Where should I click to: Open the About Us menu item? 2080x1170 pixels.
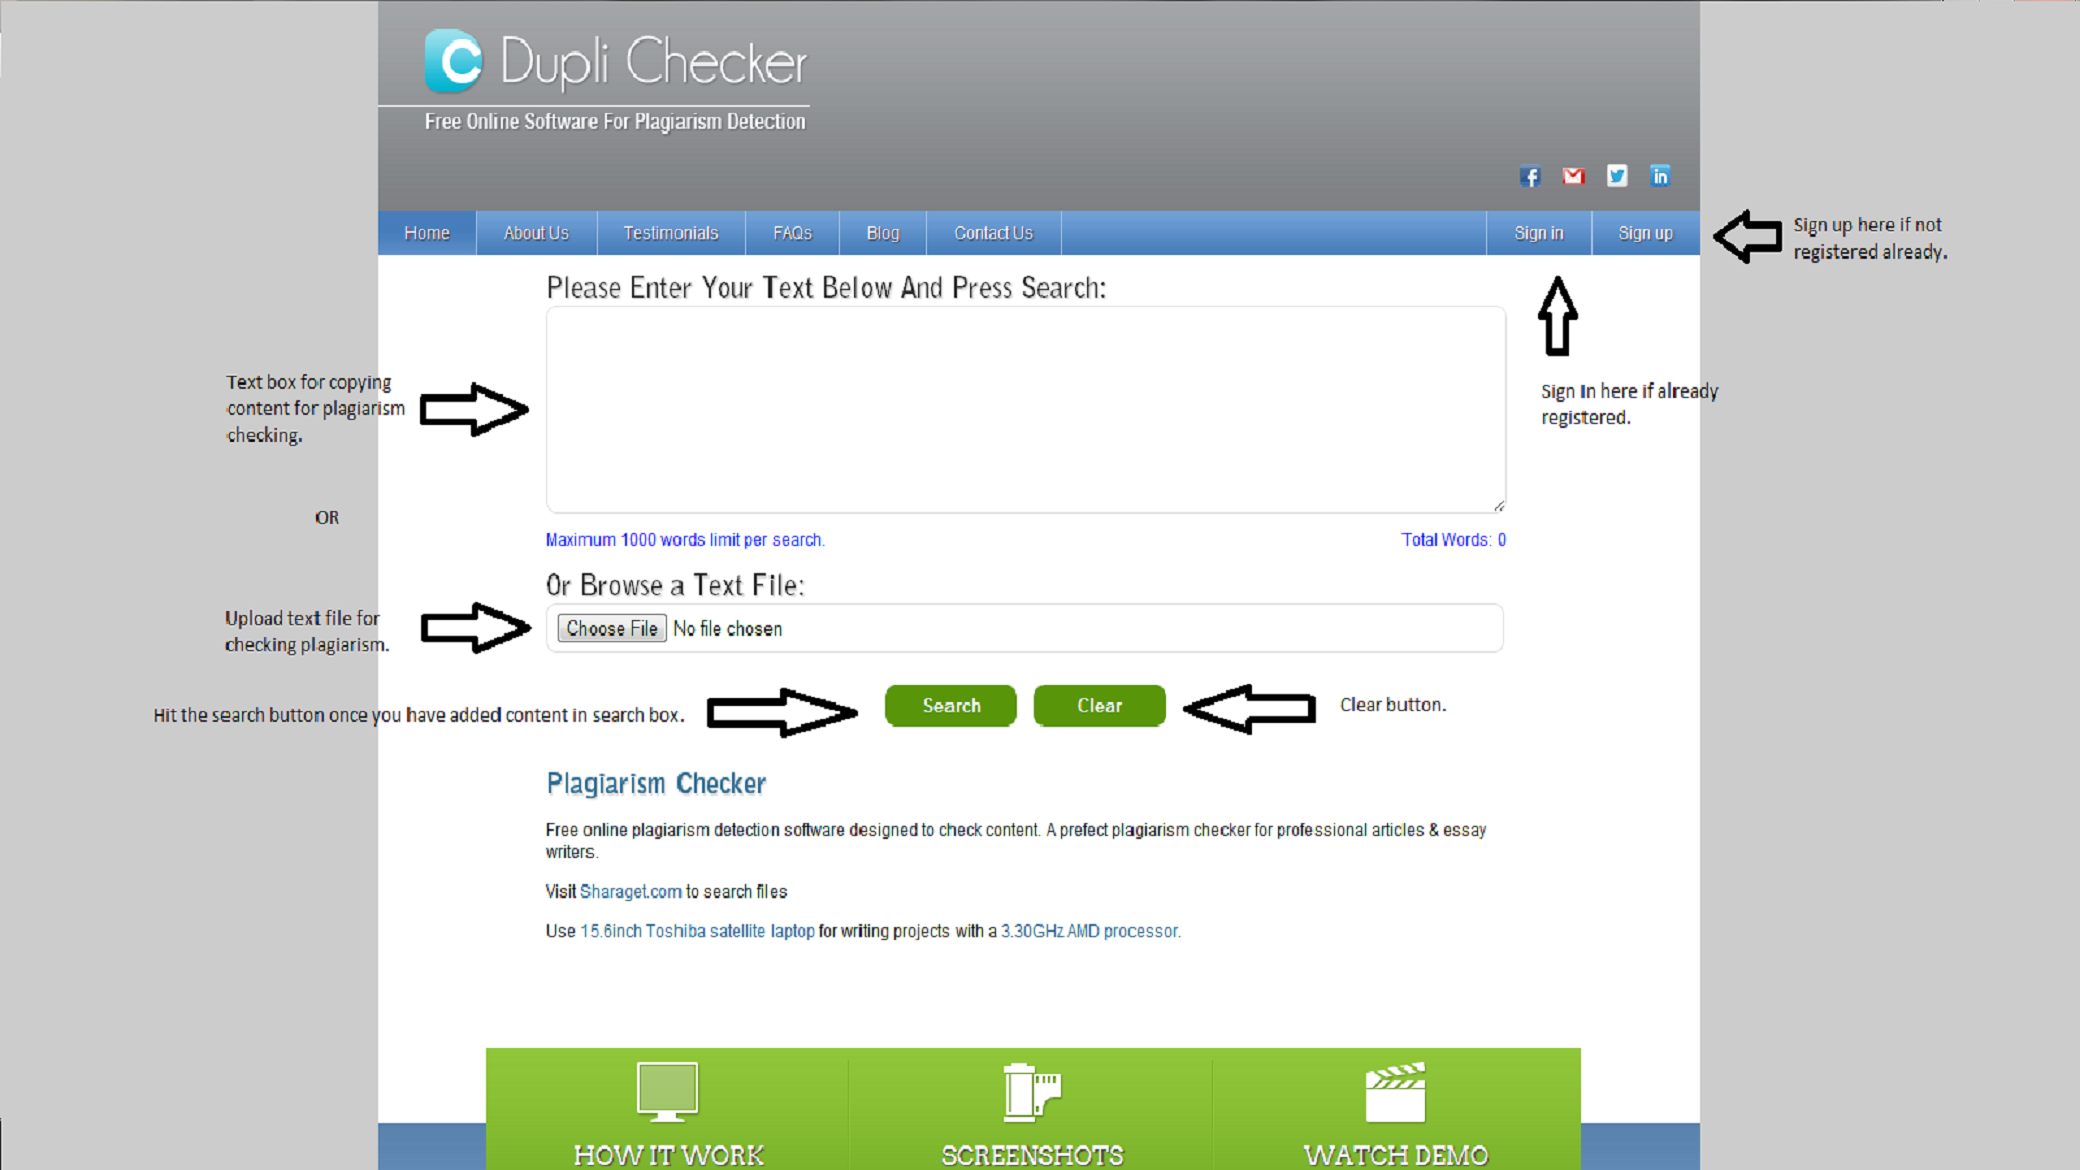(536, 231)
